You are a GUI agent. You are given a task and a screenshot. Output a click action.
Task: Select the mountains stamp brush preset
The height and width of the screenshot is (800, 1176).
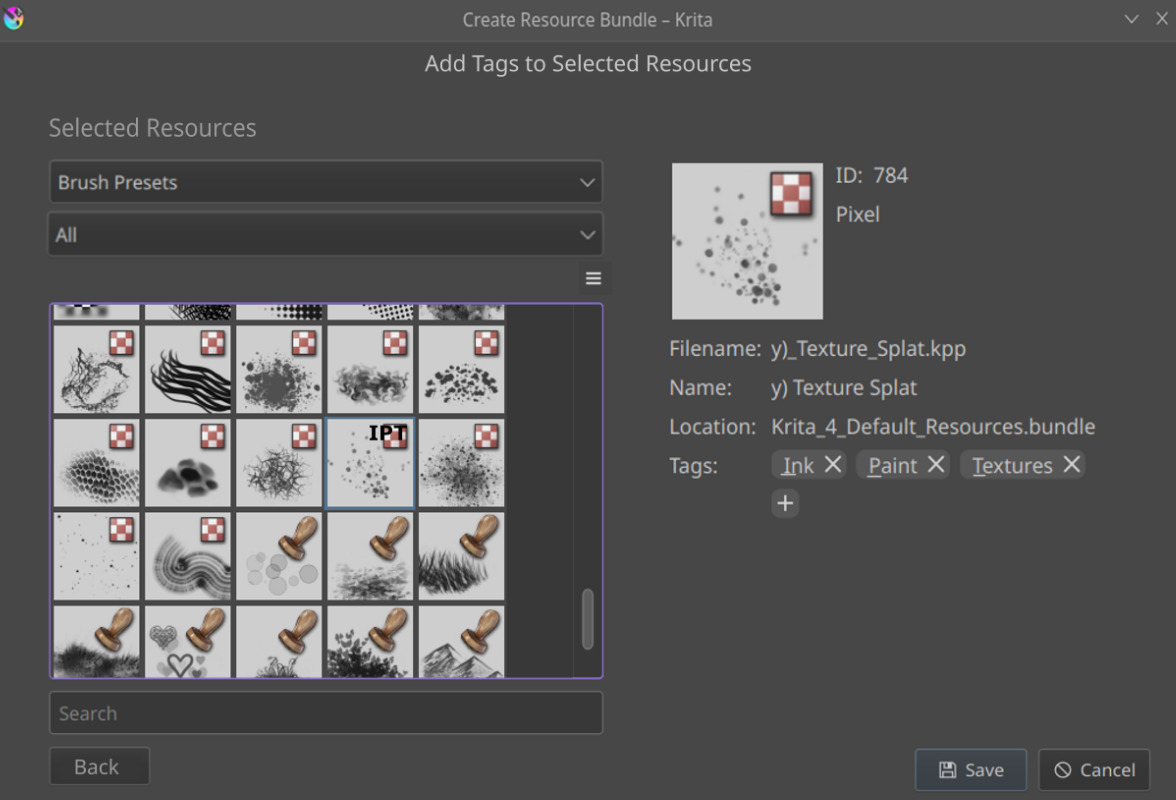(461, 642)
